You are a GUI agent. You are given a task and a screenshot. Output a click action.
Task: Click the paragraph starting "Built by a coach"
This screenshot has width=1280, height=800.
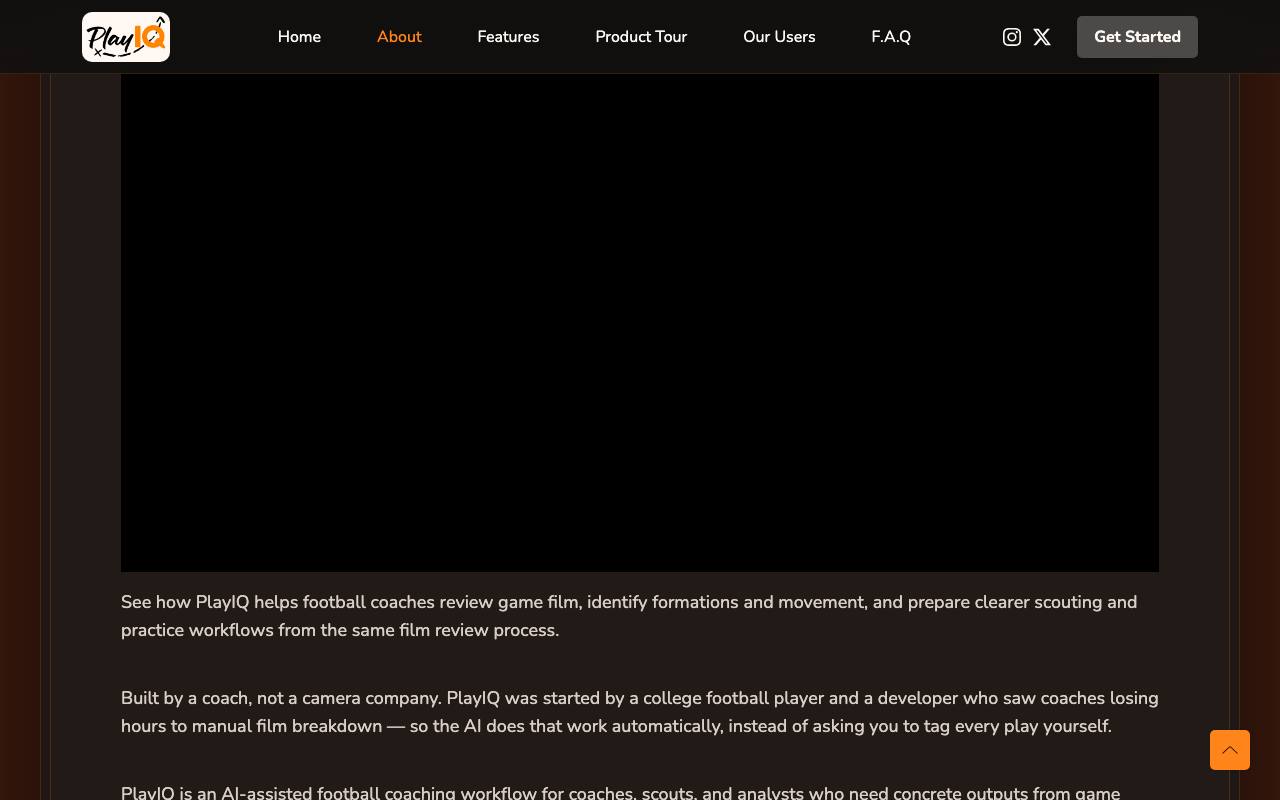(640, 712)
